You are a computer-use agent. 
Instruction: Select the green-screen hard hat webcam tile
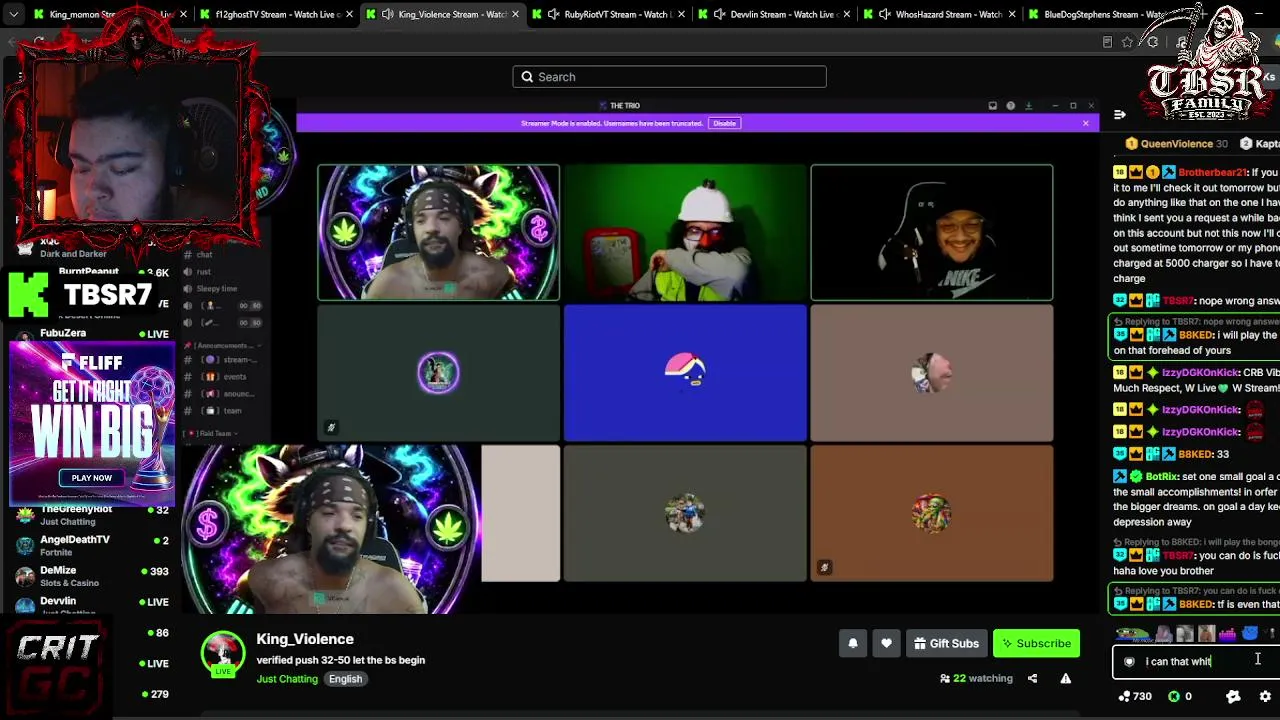[685, 232]
